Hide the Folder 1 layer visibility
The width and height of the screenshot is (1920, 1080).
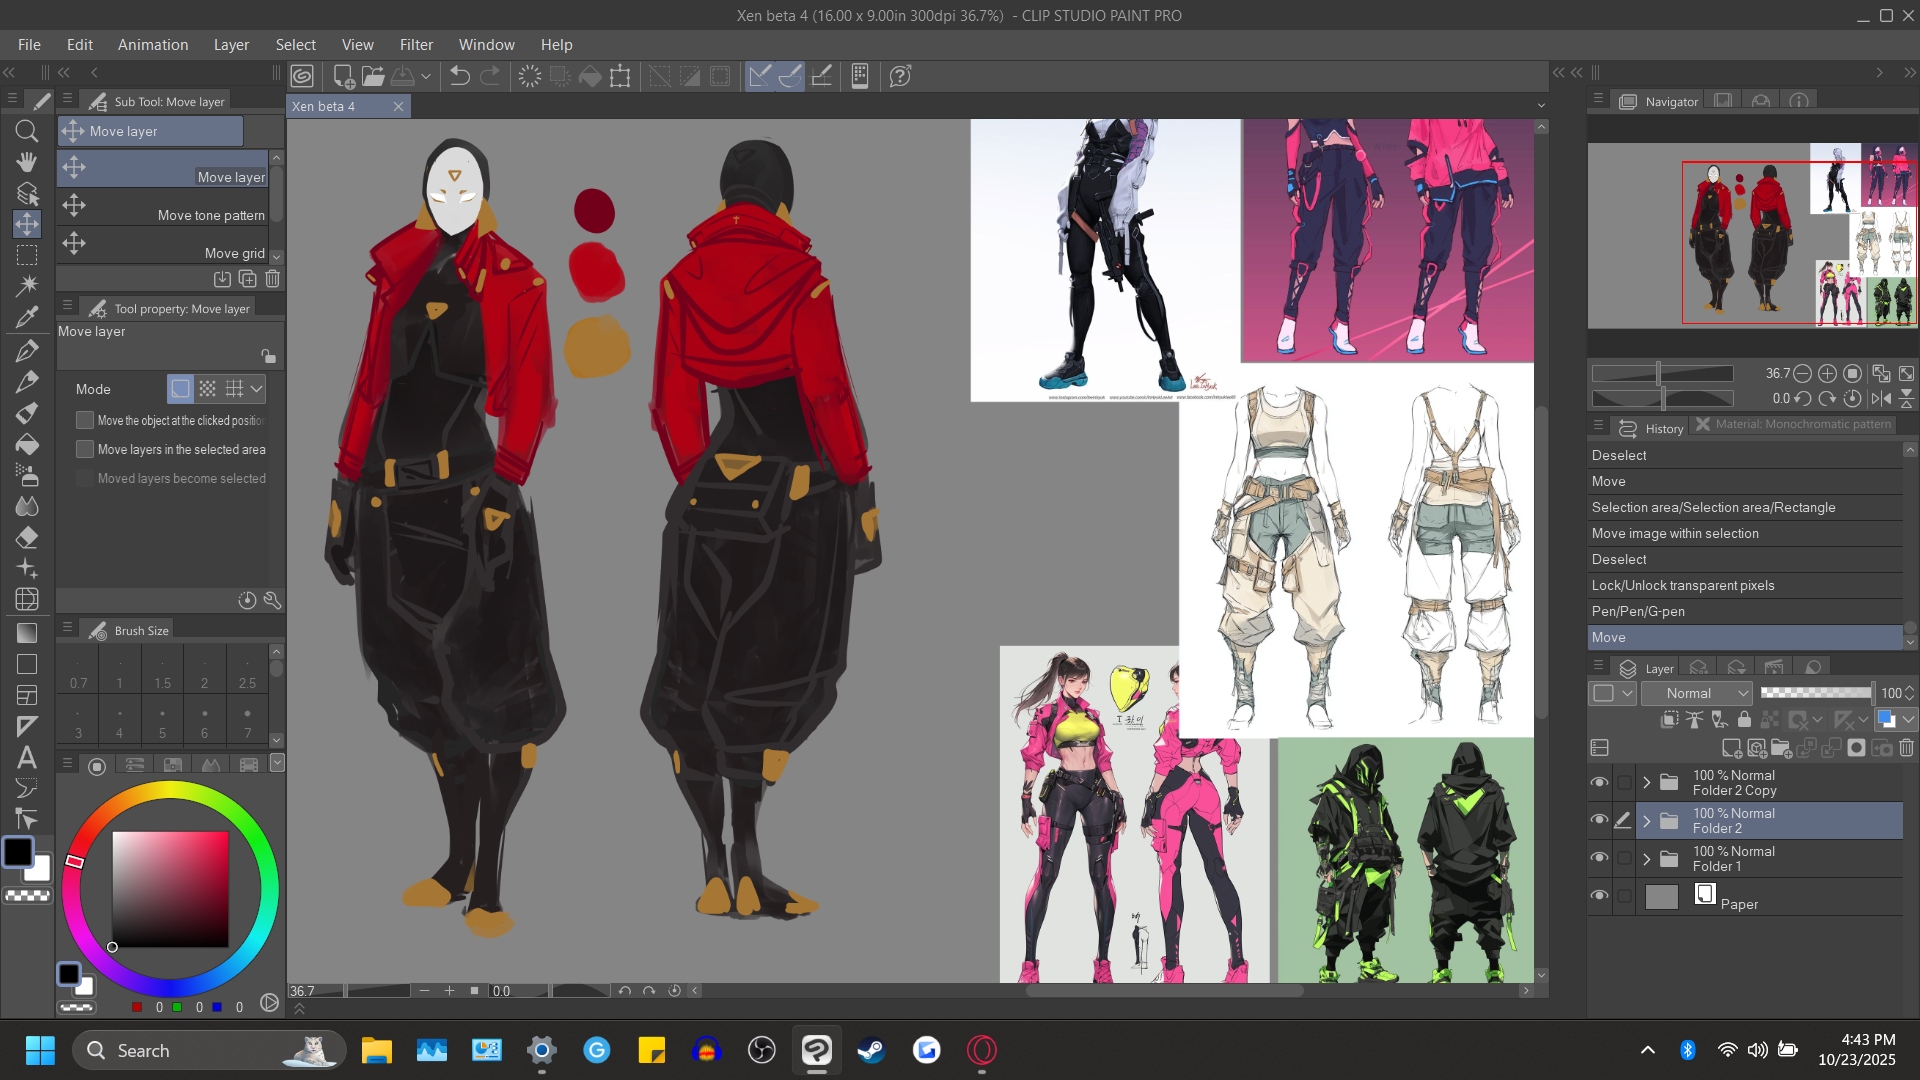(1599, 859)
